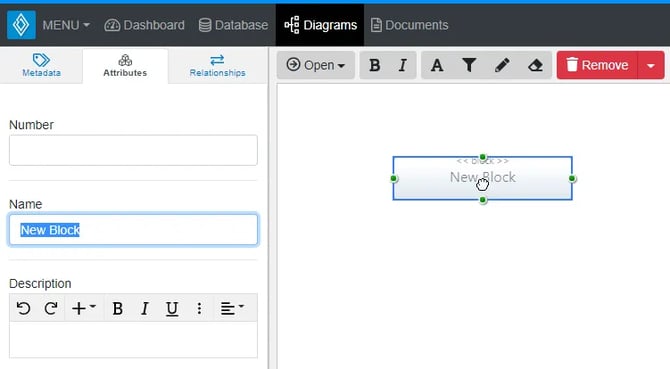Click the eraser icon in toolbar
Screen dimensions: 670x369
(x=535, y=65)
